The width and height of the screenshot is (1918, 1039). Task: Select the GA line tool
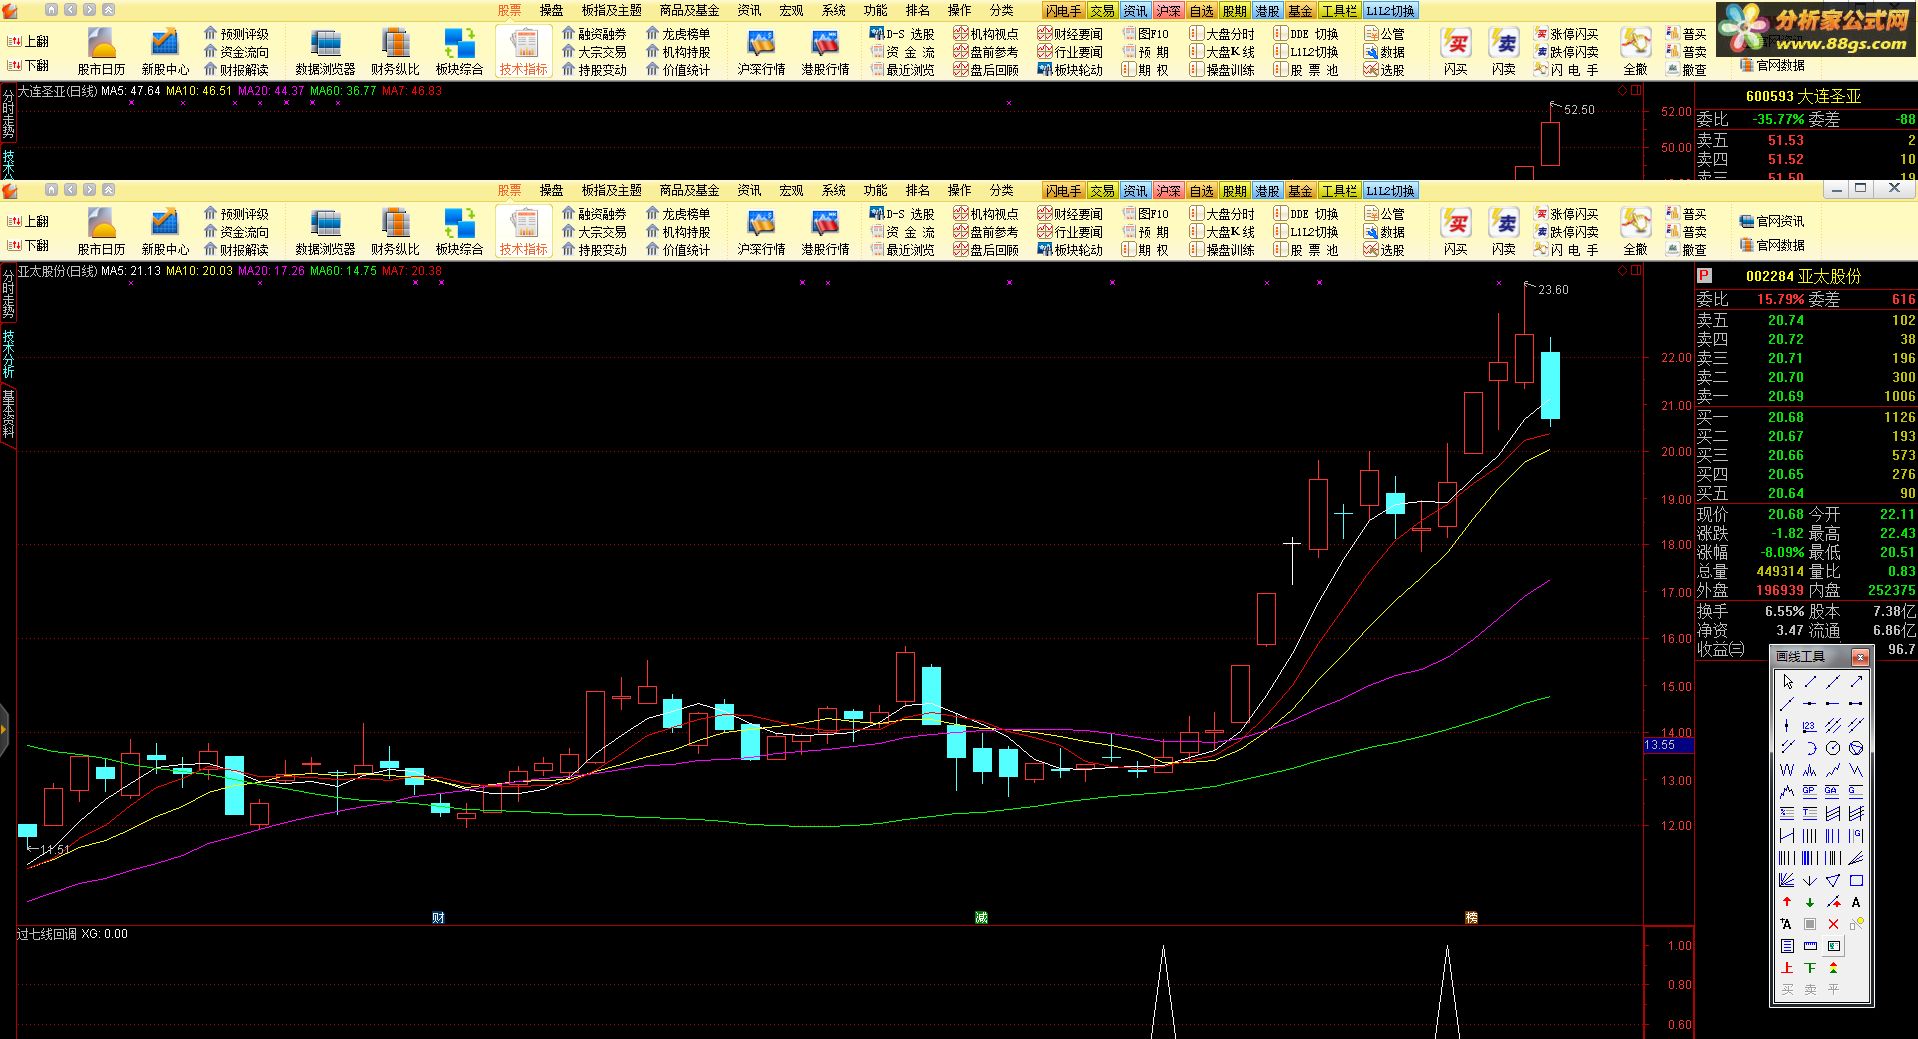point(1833,791)
